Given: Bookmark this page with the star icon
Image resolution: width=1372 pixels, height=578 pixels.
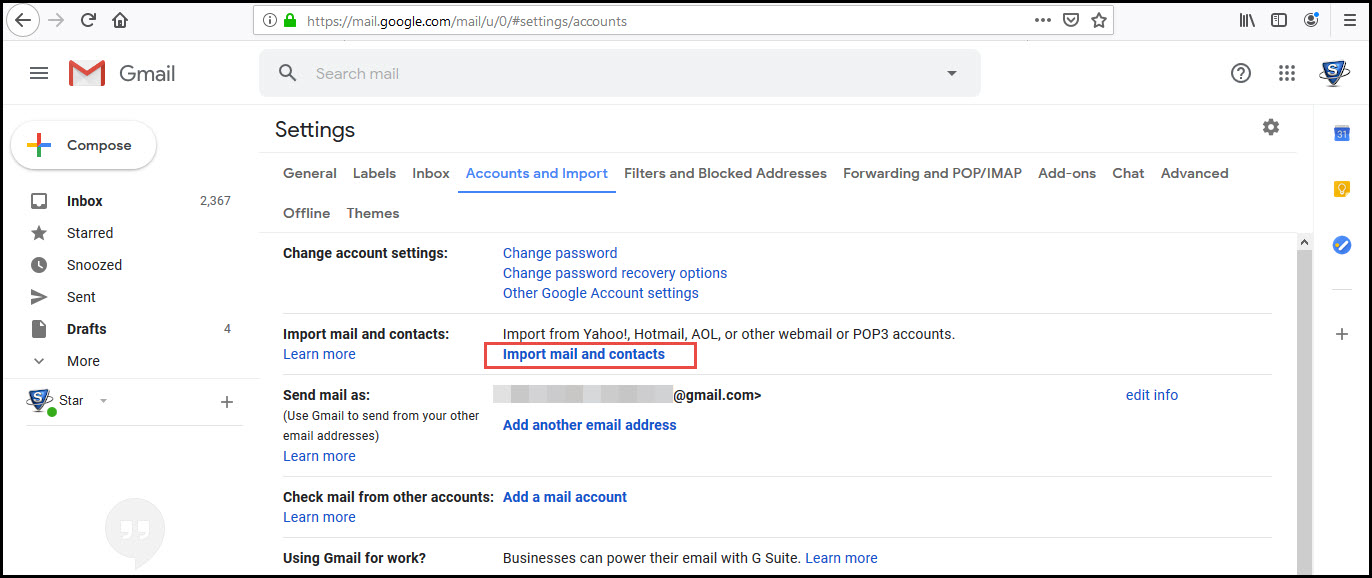Looking at the screenshot, I should (1099, 20).
